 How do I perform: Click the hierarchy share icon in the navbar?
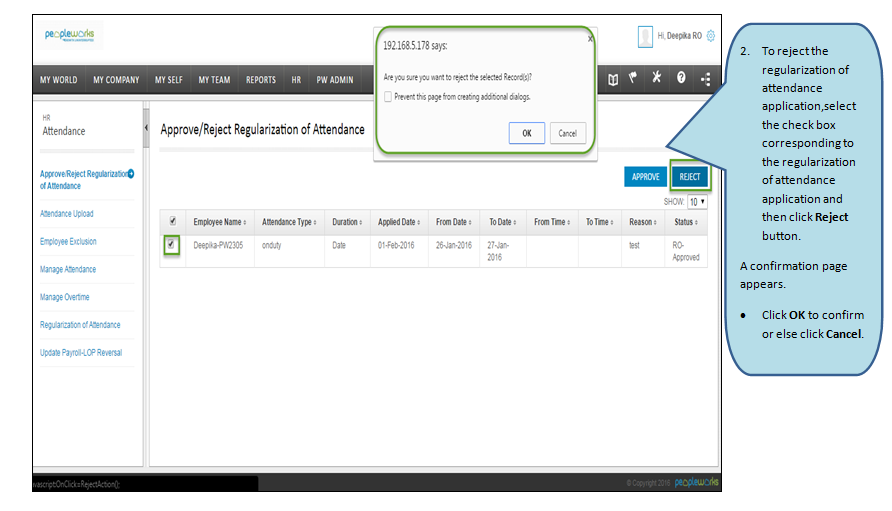pos(706,79)
